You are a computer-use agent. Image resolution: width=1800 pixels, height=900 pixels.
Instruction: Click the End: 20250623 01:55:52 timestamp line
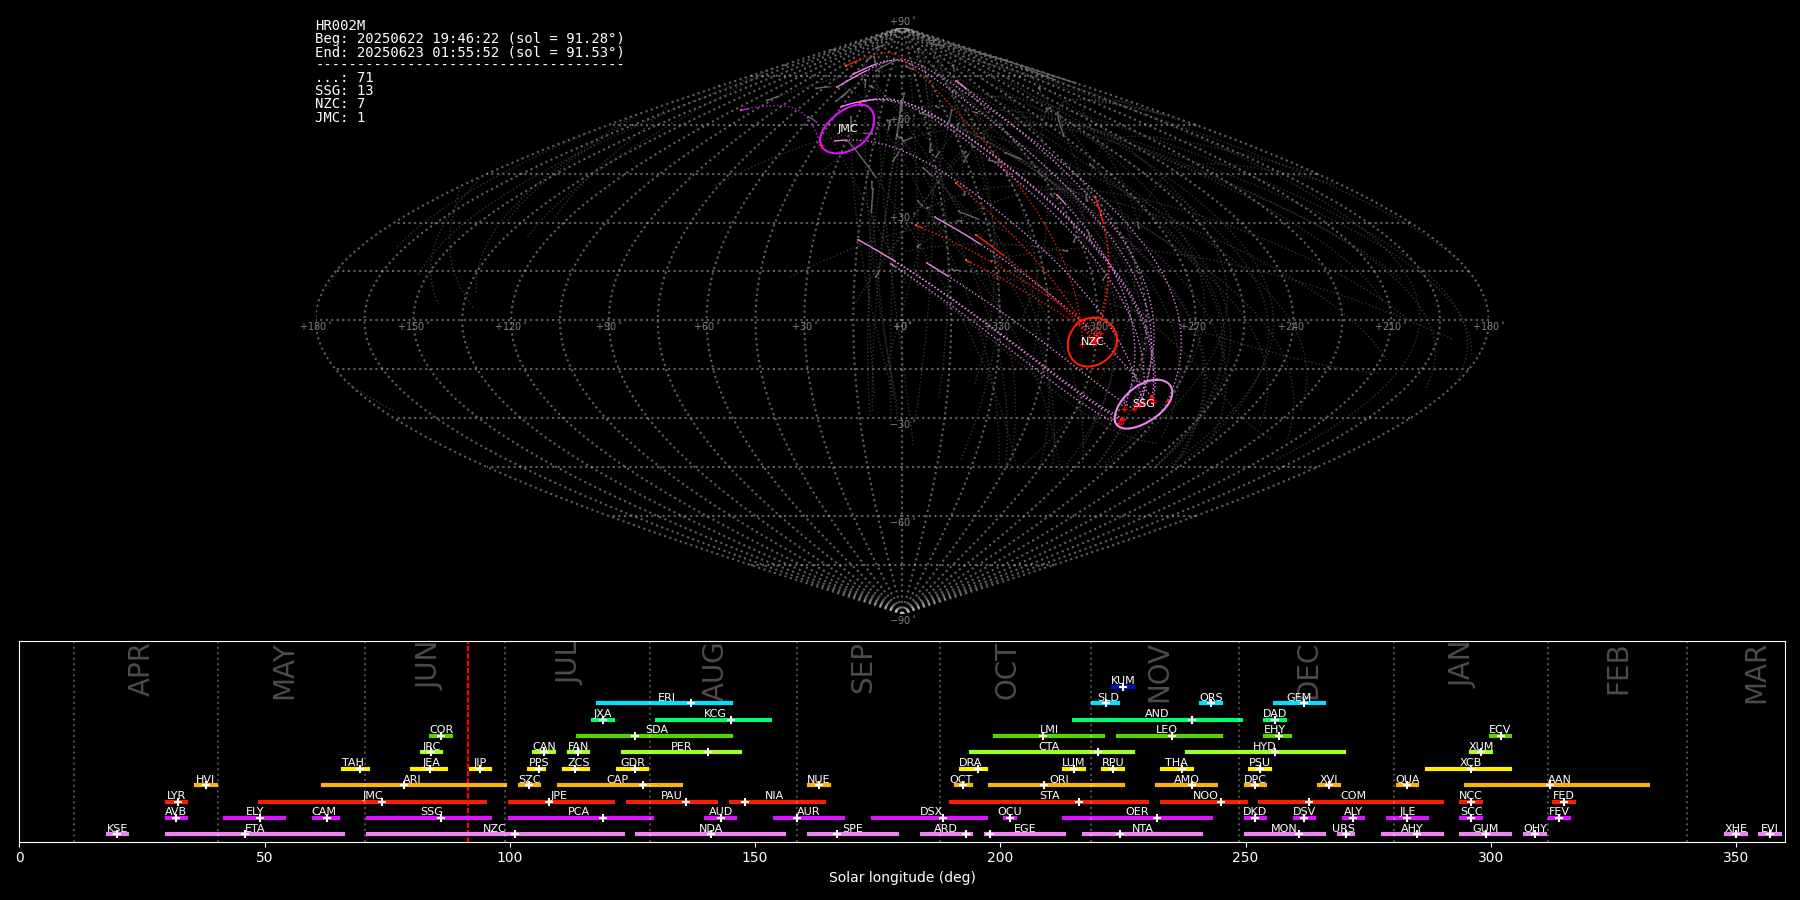tap(469, 52)
